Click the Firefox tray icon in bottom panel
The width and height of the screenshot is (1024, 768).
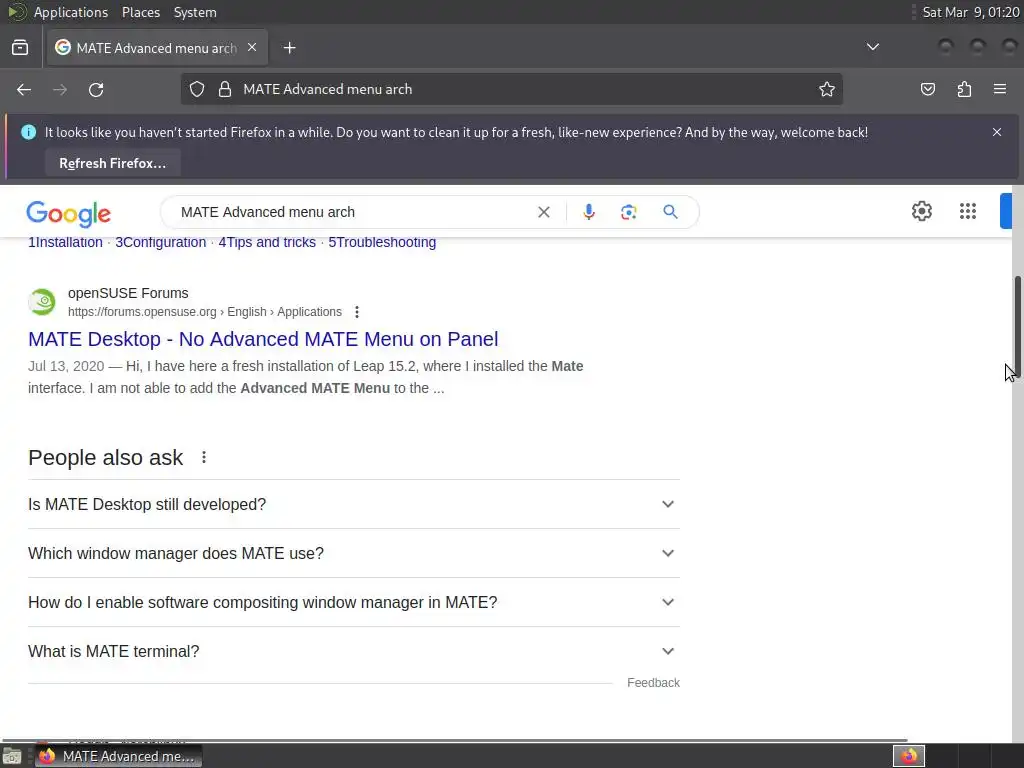908,756
